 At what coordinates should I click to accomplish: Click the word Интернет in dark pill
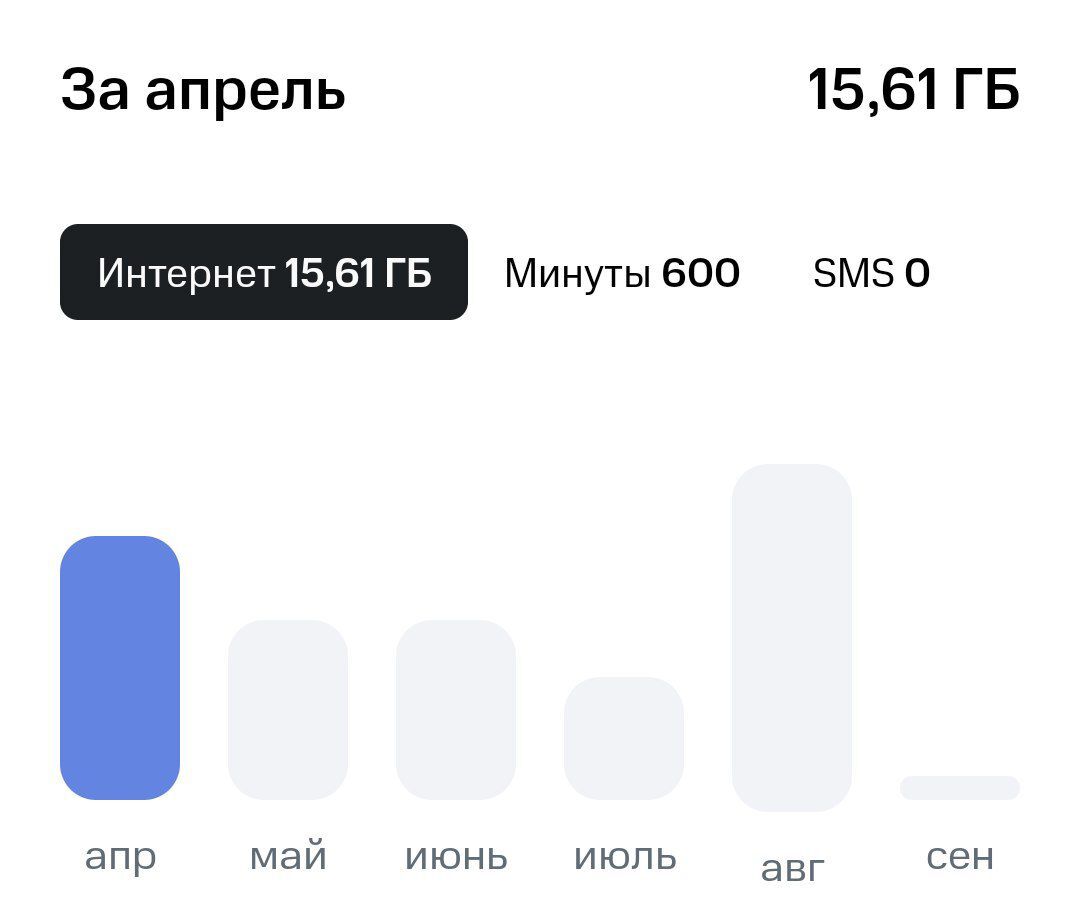(187, 273)
